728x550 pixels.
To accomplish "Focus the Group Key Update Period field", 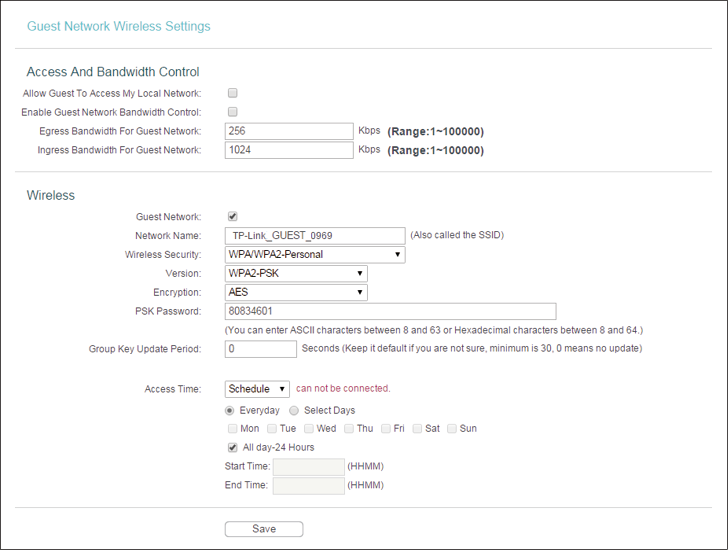I will (x=260, y=349).
